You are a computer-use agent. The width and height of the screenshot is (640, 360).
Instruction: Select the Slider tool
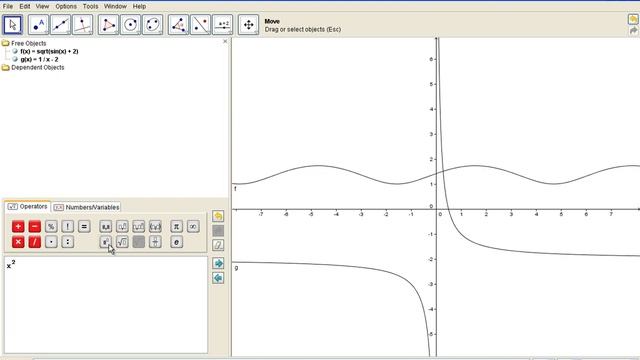tap(223, 25)
